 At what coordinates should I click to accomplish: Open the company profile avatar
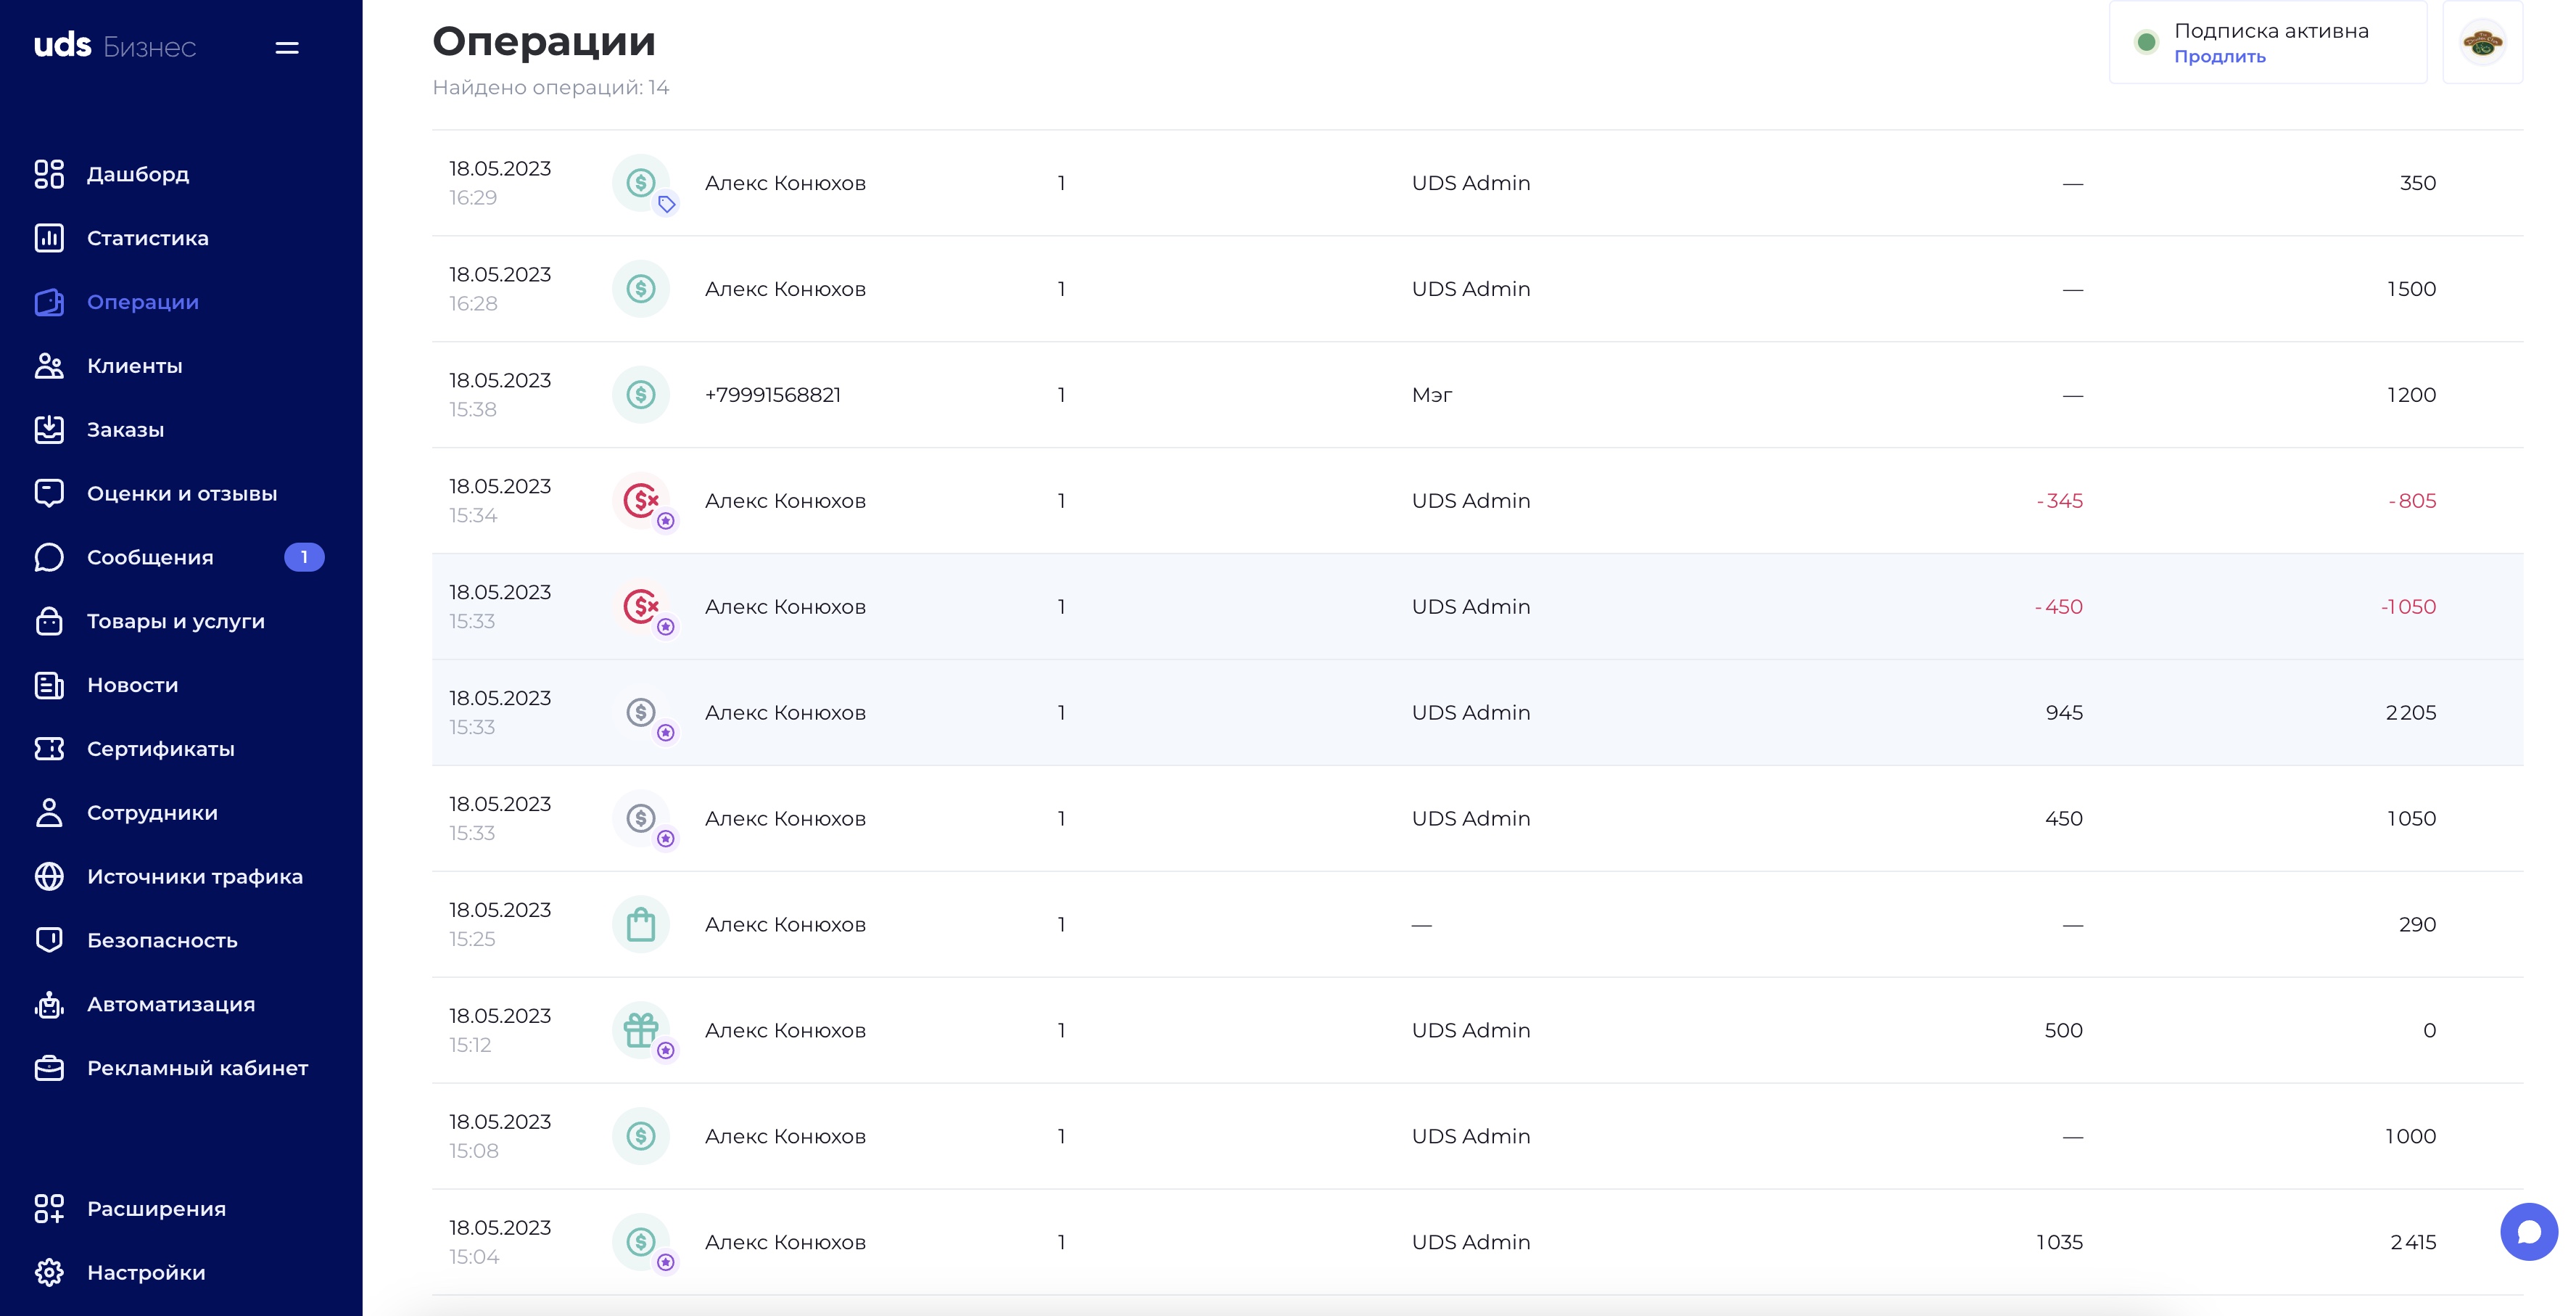2482,43
